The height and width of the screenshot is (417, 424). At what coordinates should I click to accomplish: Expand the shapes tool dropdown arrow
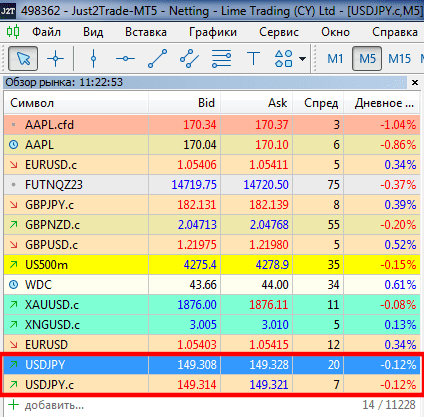[x=302, y=59]
